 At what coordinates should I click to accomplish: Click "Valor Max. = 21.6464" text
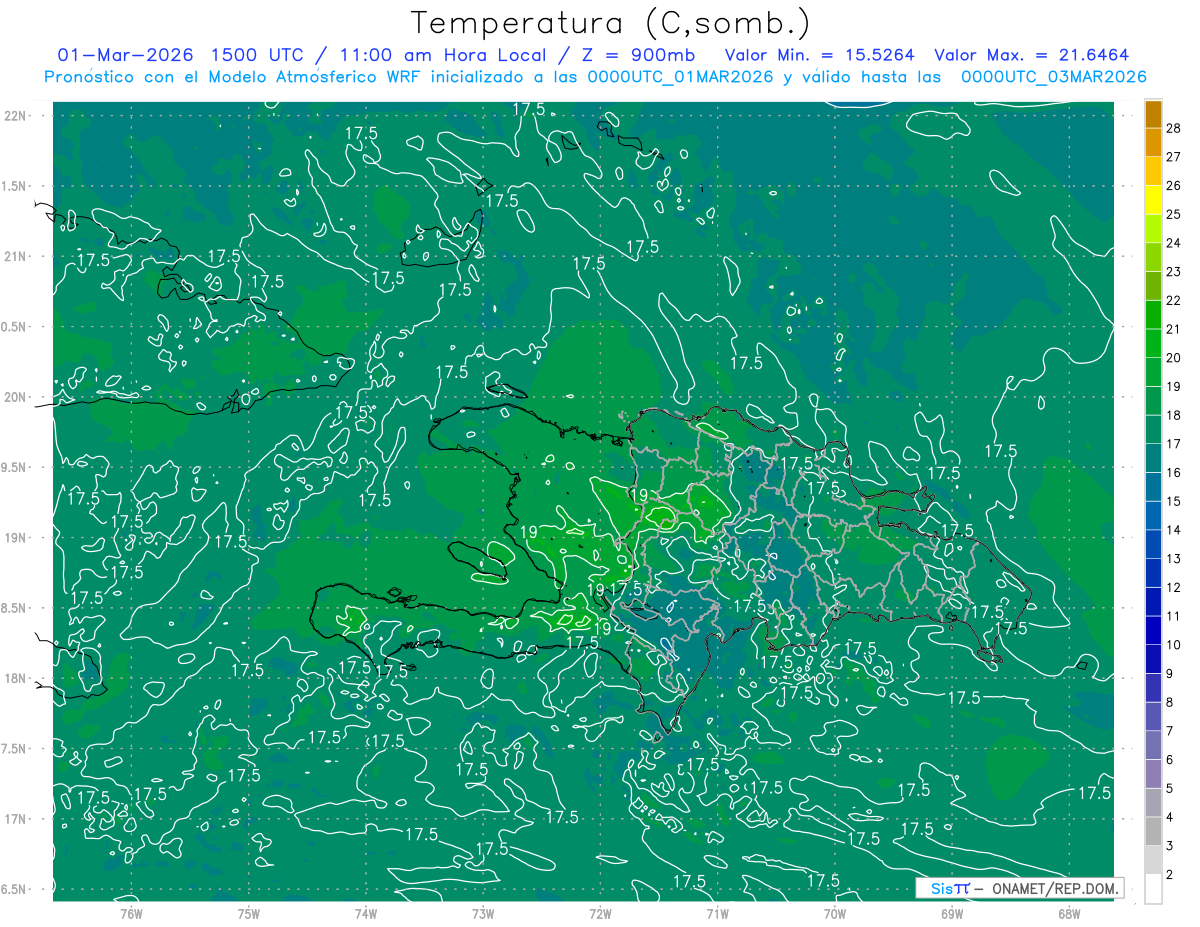coord(1031,55)
